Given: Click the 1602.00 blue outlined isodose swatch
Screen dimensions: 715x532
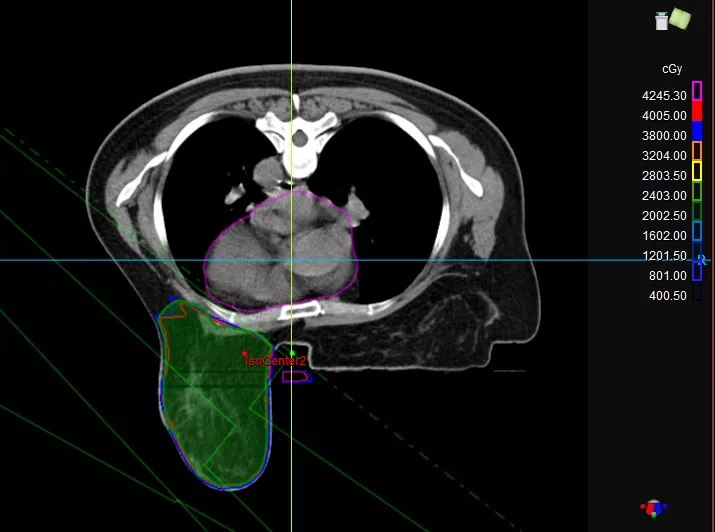Looking at the screenshot, I should point(697,233).
